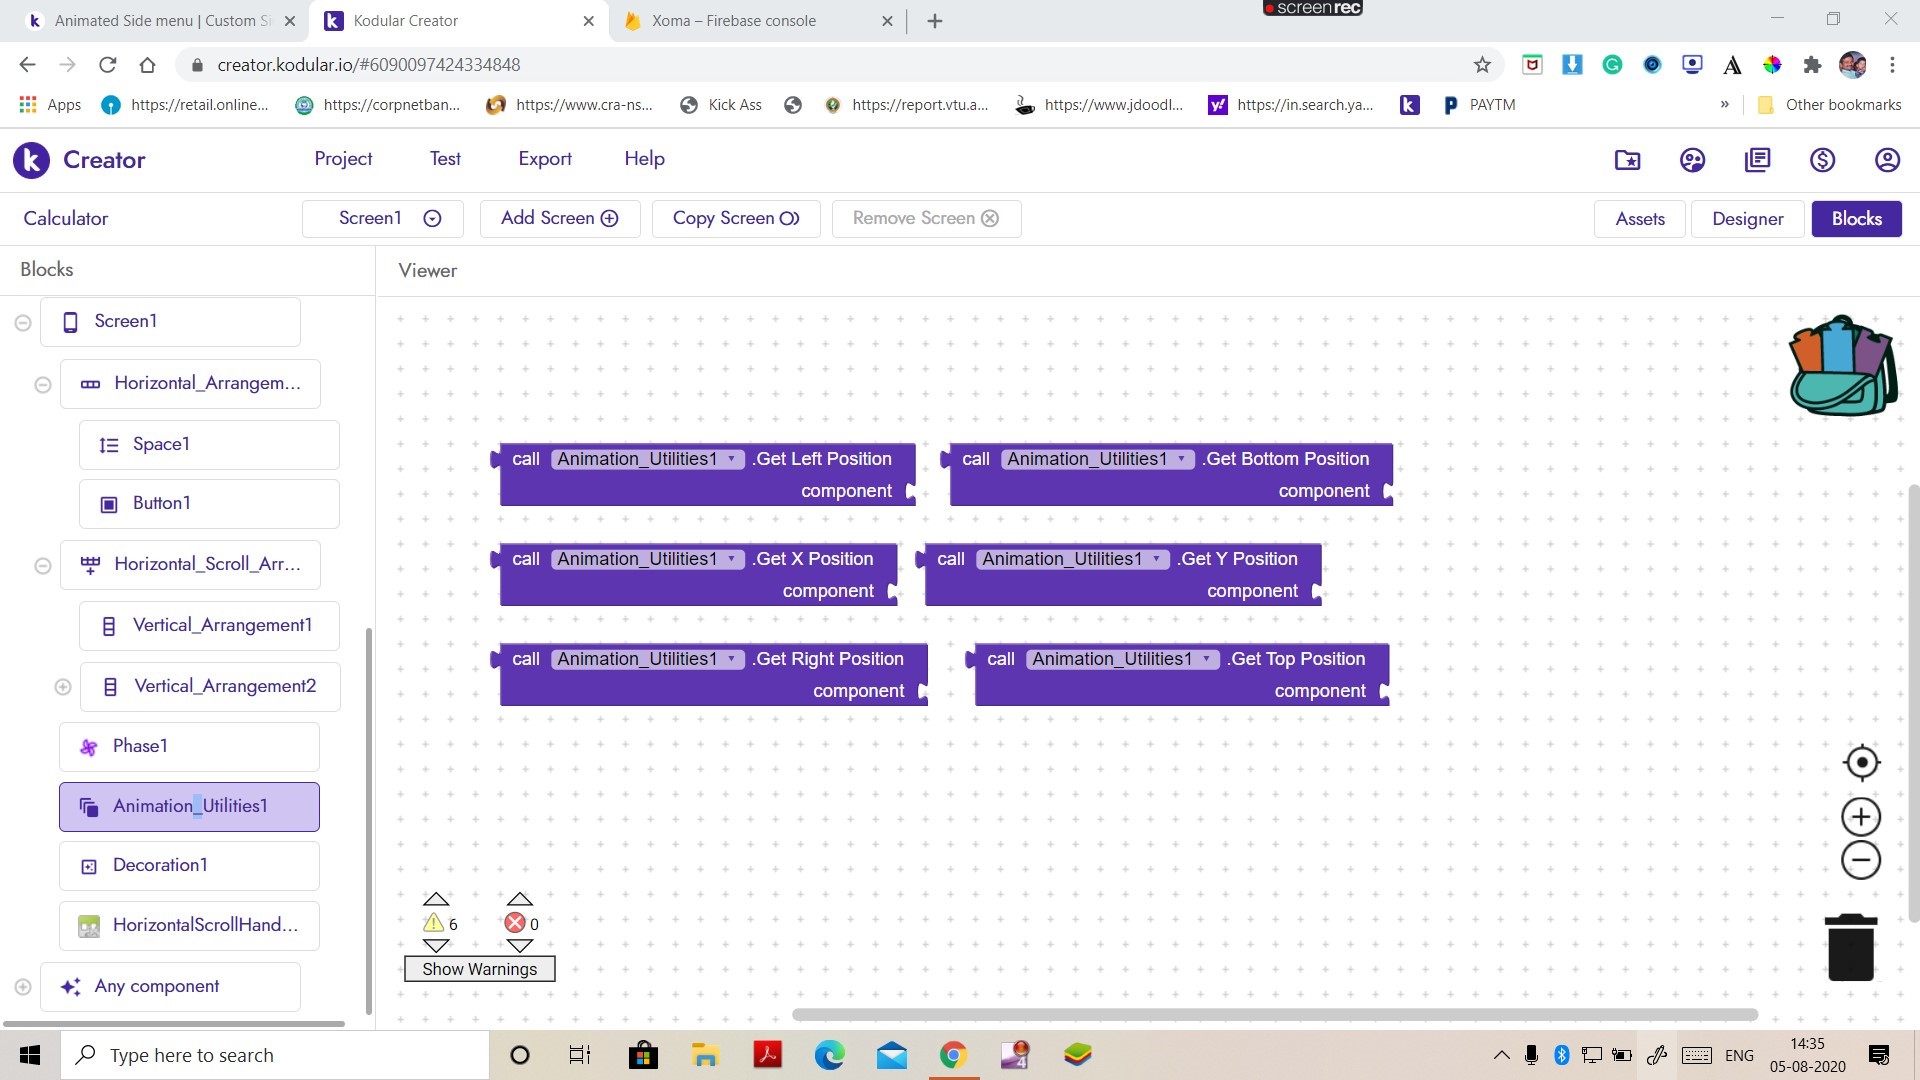1920x1080 pixels.
Task: Open Animation_Utilities1 dropdown in Get X Position block
Action: click(x=733, y=559)
